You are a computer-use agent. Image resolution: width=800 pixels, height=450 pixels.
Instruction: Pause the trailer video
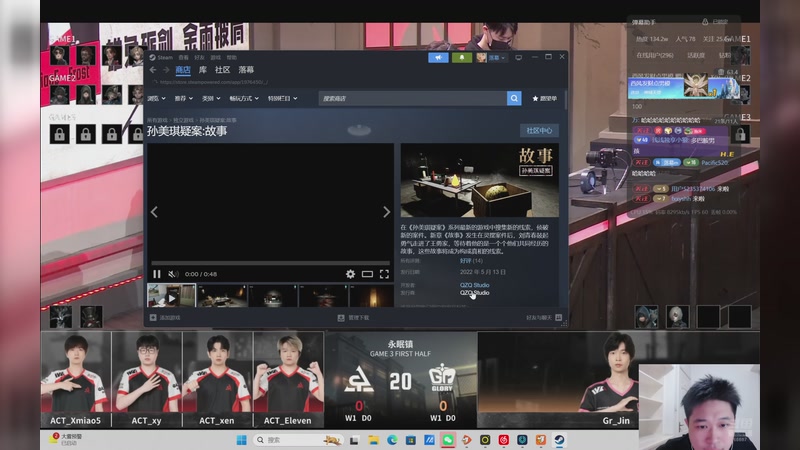[x=157, y=274]
